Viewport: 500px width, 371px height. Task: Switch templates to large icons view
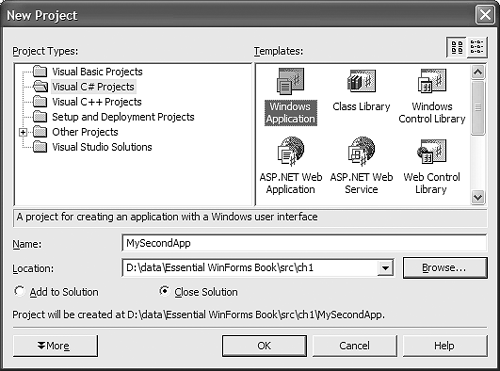457,47
